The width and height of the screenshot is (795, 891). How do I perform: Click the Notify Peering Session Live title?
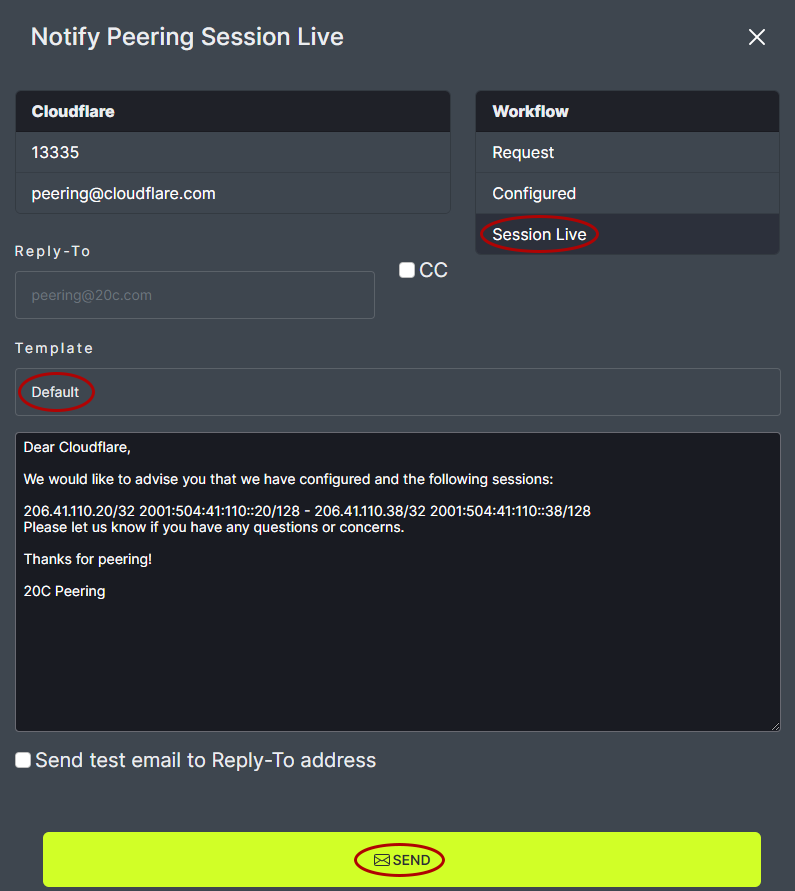click(187, 37)
